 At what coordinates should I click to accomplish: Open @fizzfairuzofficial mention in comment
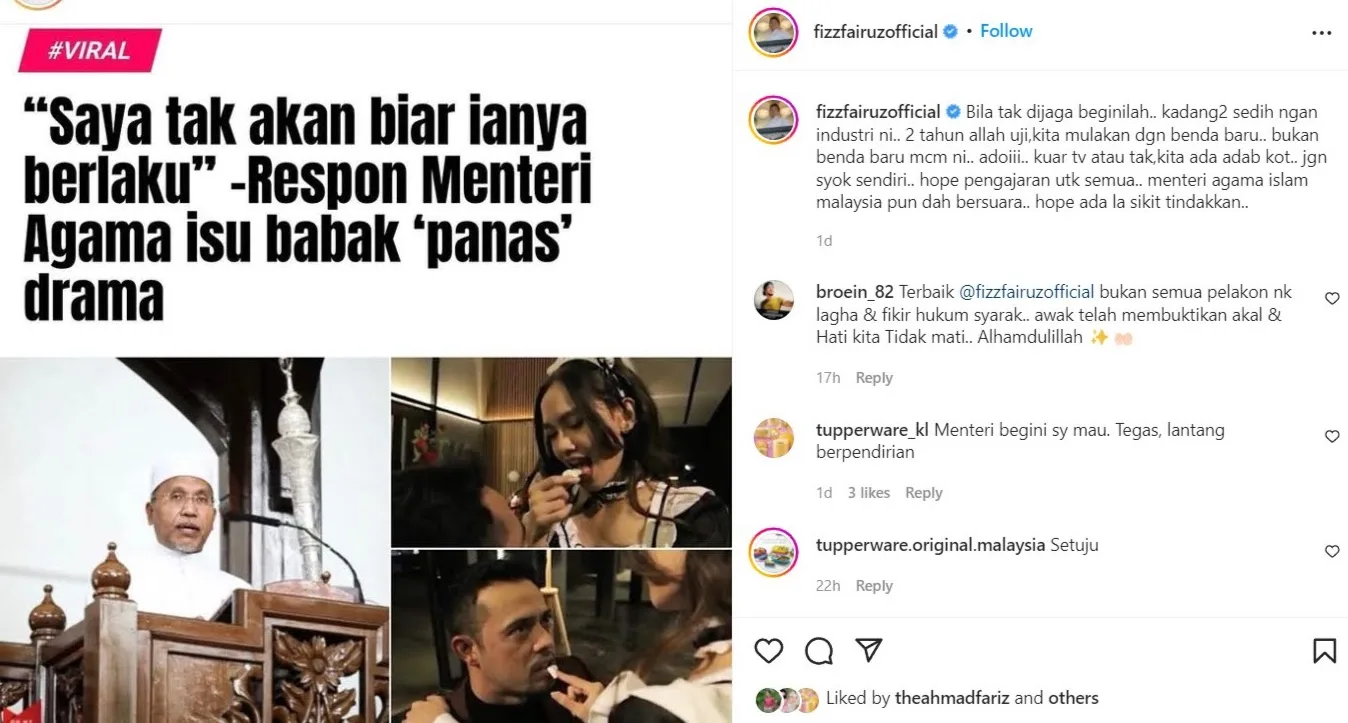(1027, 292)
